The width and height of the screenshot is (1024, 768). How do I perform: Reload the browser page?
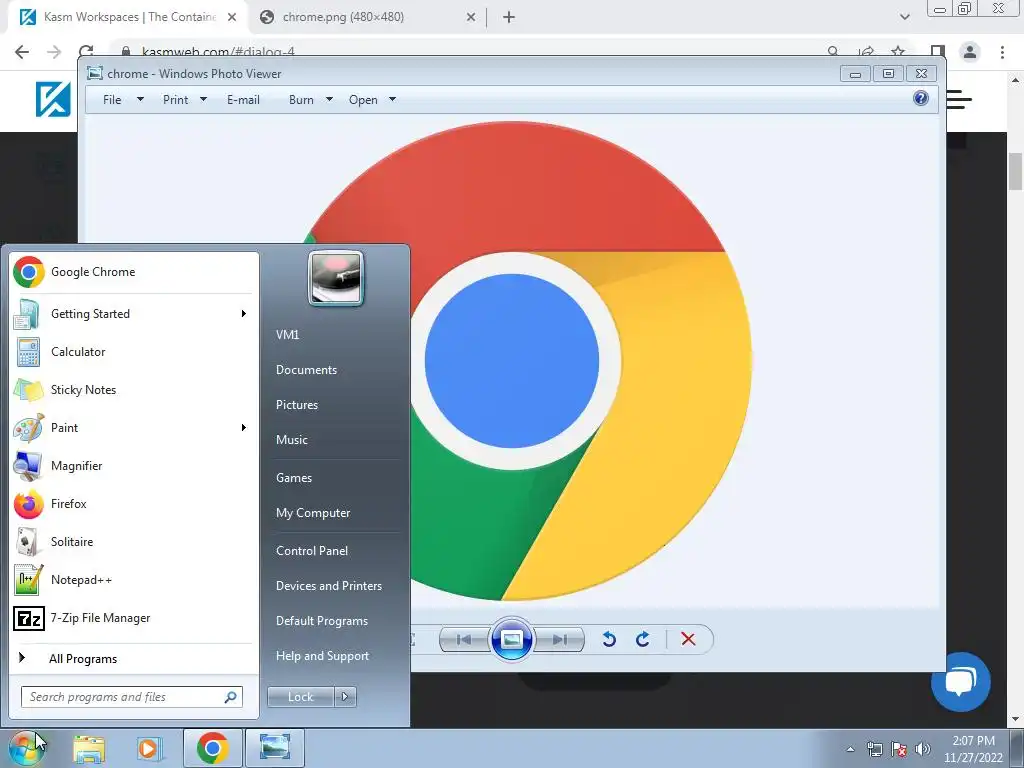pyautogui.click(x=86, y=52)
